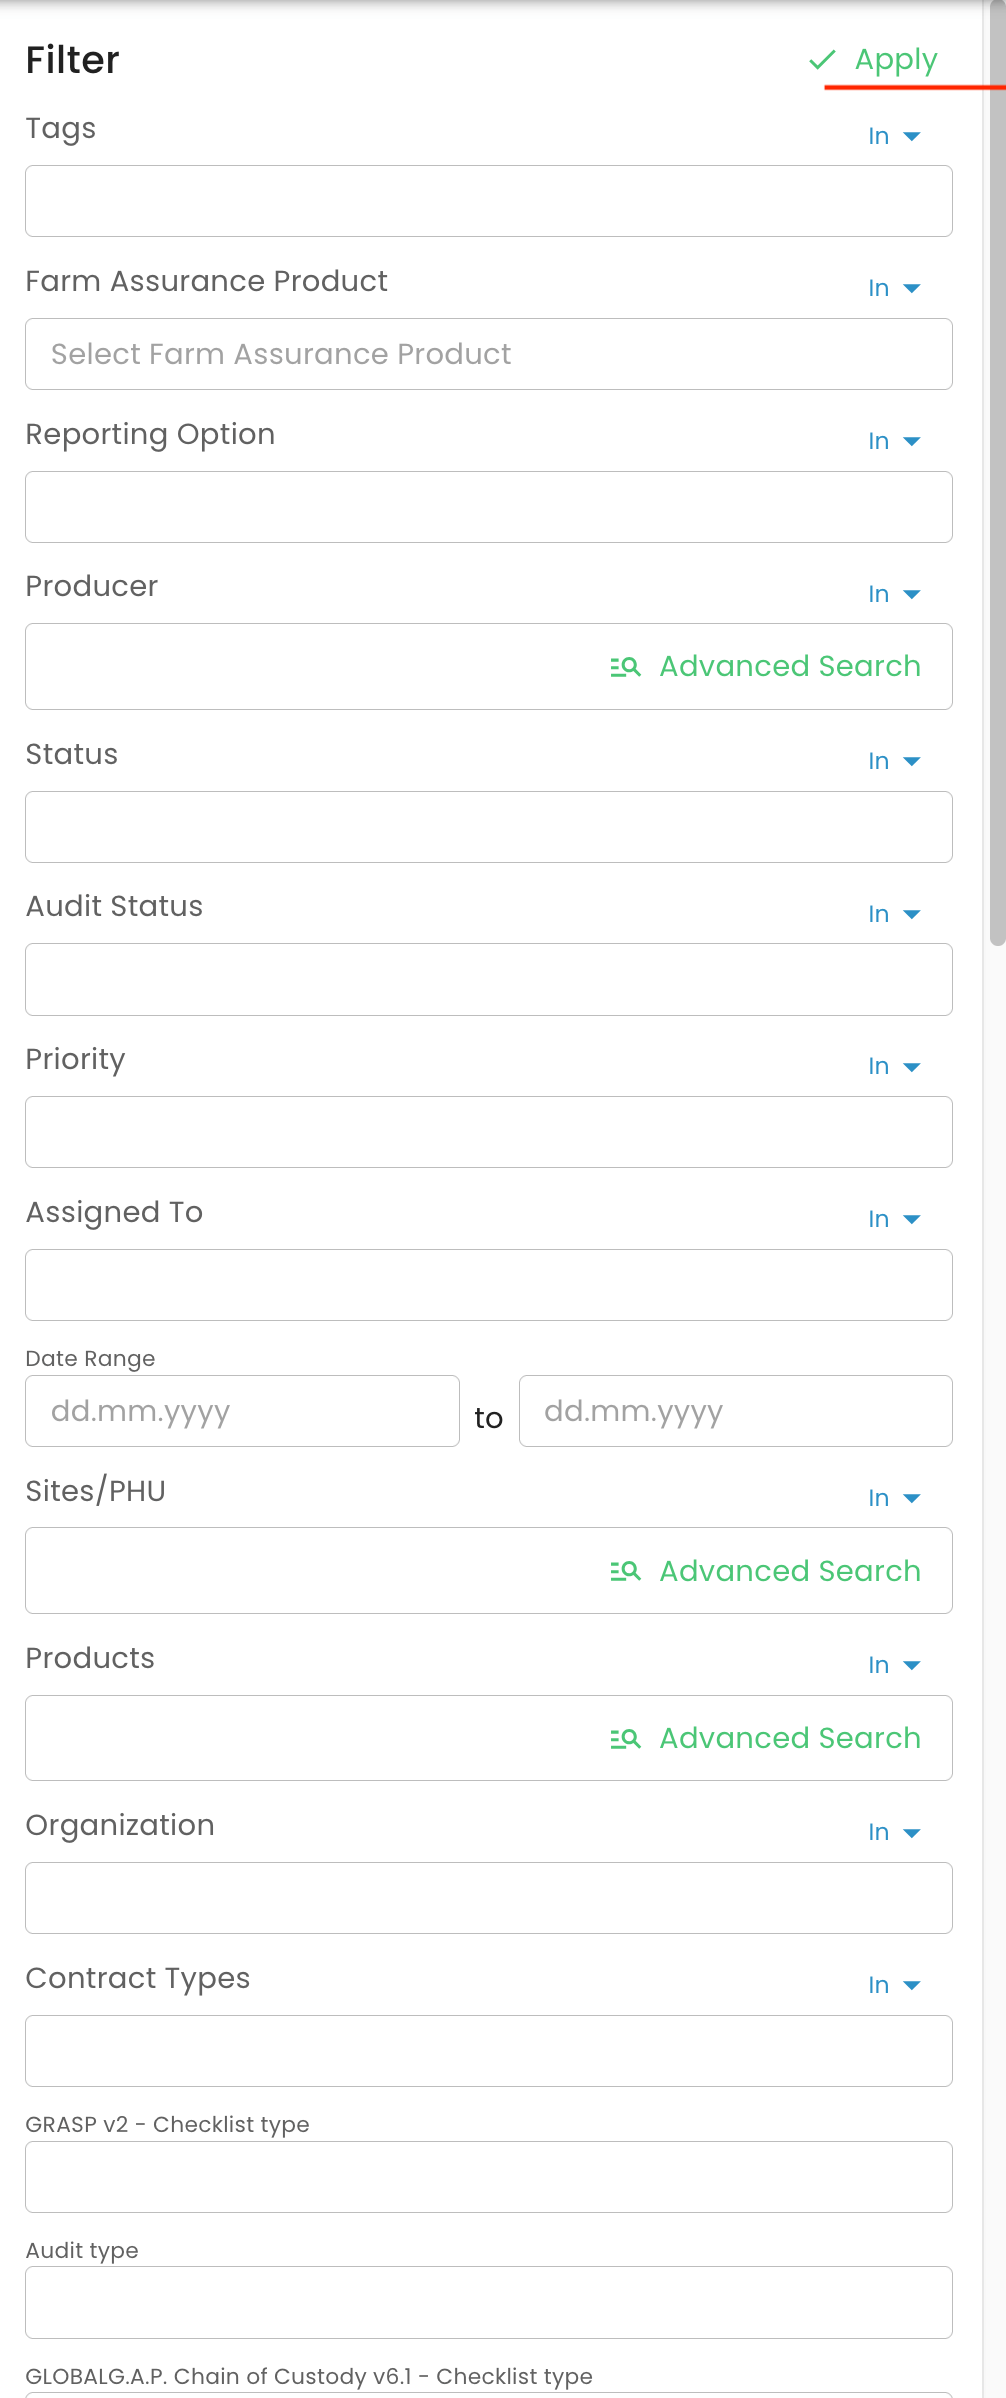Focus the Audit type input field
1006x2398 pixels.
click(x=489, y=2302)
